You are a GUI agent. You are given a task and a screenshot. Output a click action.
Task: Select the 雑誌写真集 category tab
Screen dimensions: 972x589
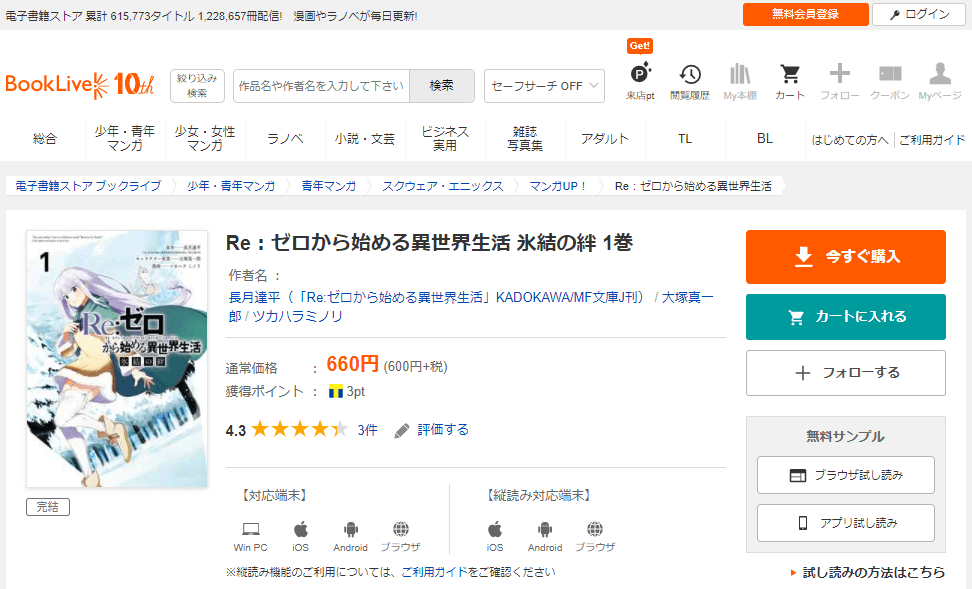tap(525, 139)
